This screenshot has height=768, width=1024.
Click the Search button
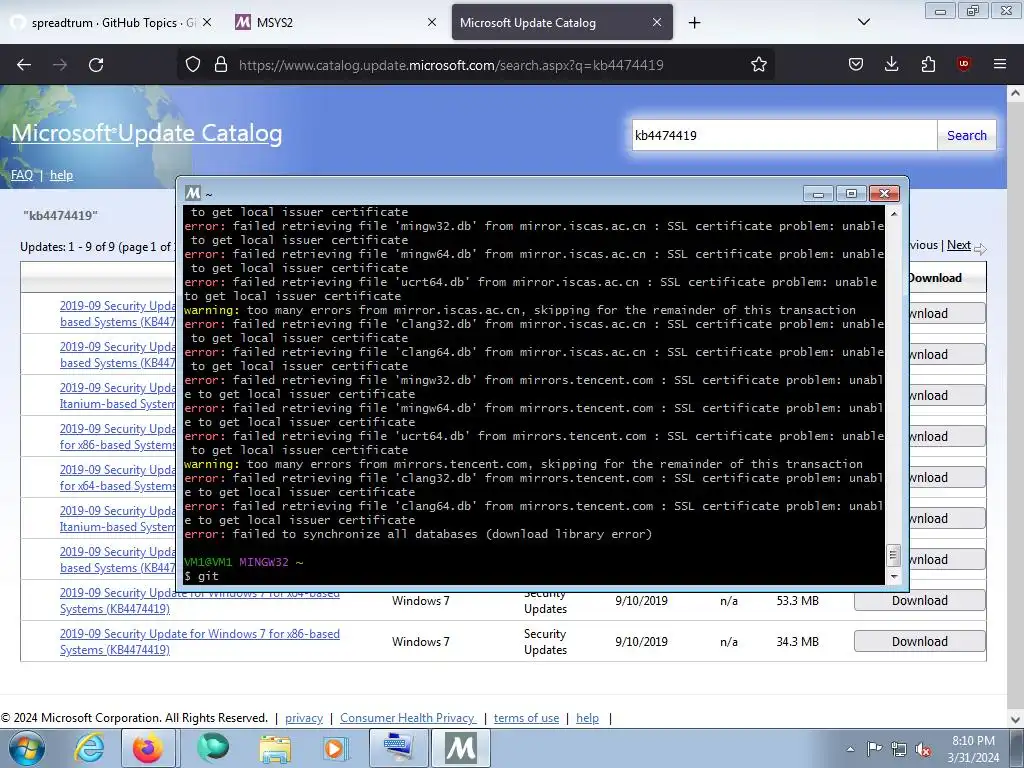[967, 135]
